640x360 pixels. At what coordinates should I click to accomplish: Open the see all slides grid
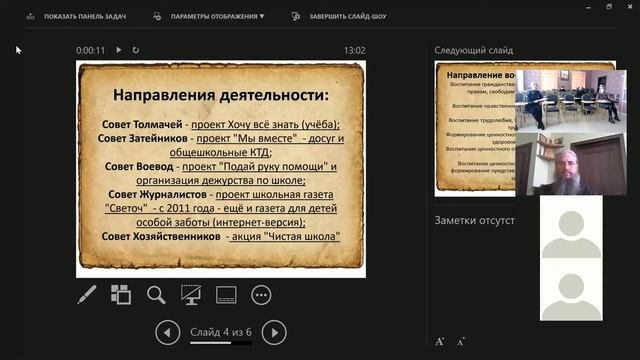[x=121, y=295]
